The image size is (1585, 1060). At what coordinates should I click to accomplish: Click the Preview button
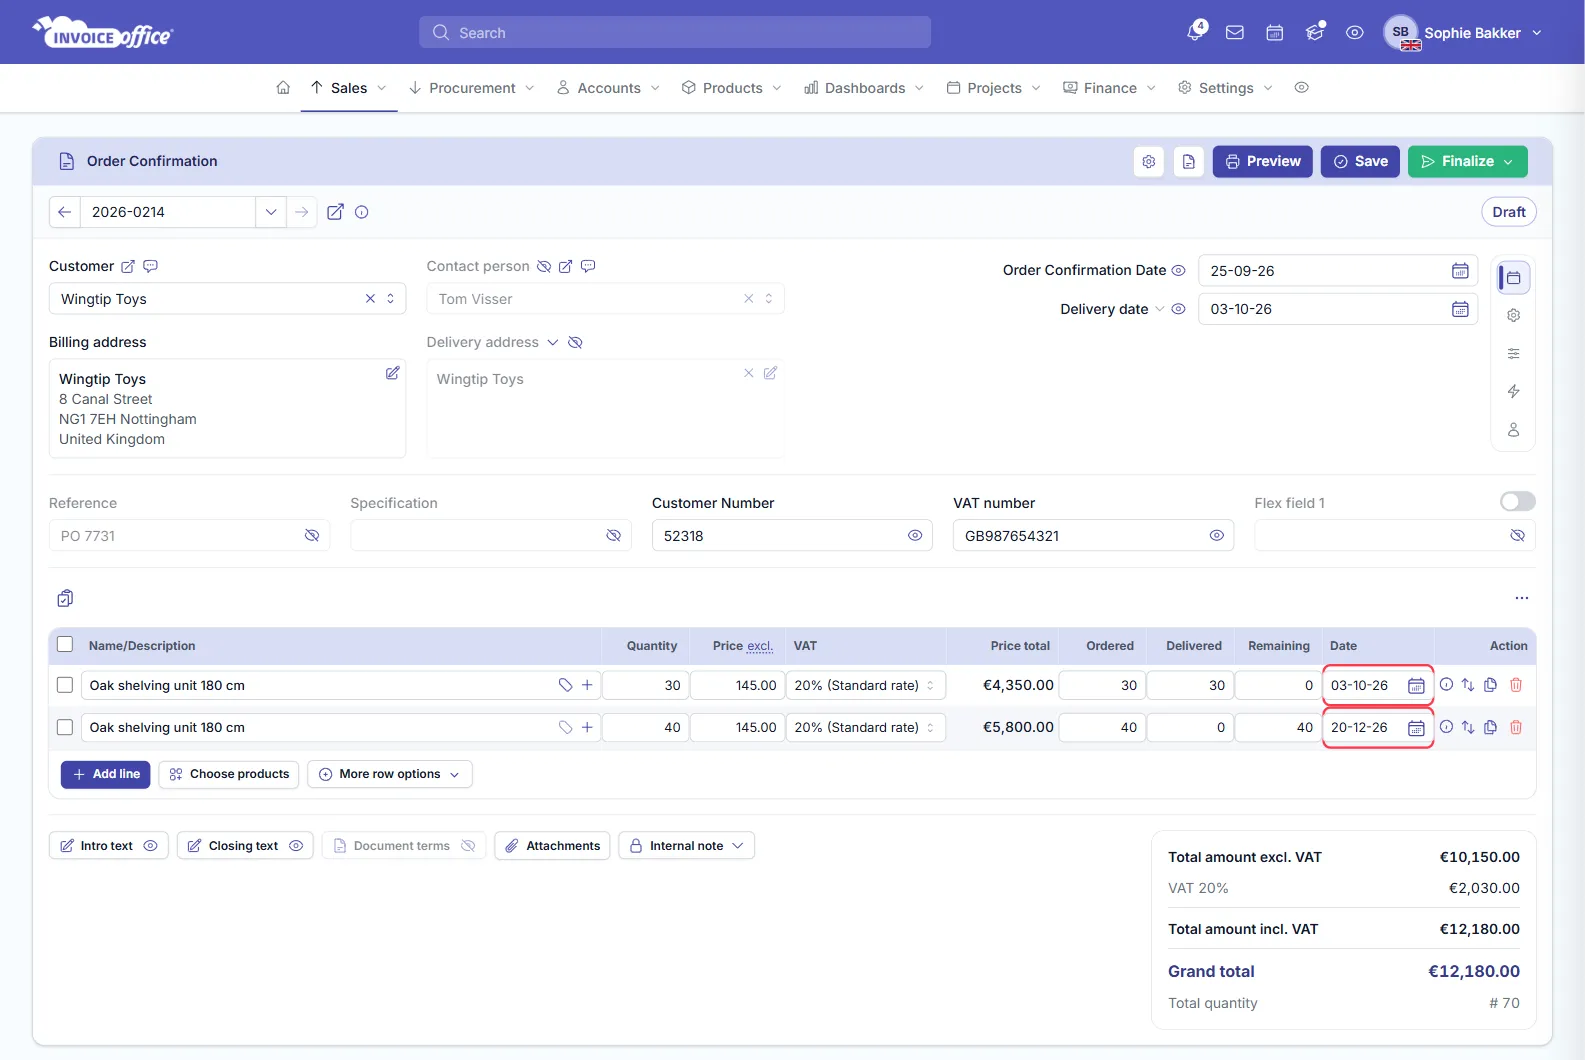click(x=1263, y=161)
